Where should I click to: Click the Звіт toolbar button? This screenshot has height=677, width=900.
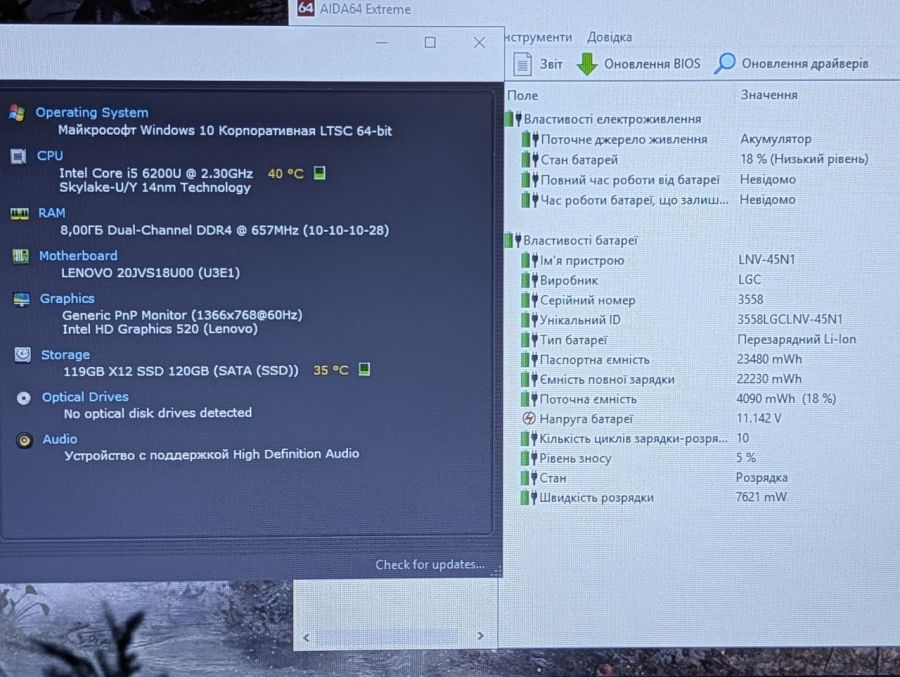point(537,64)
